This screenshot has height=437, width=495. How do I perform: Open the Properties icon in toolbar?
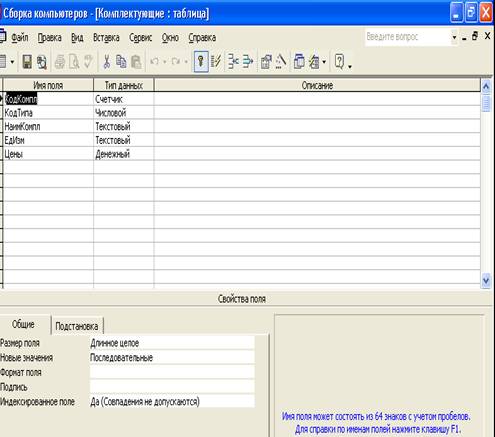click(266, 62)
